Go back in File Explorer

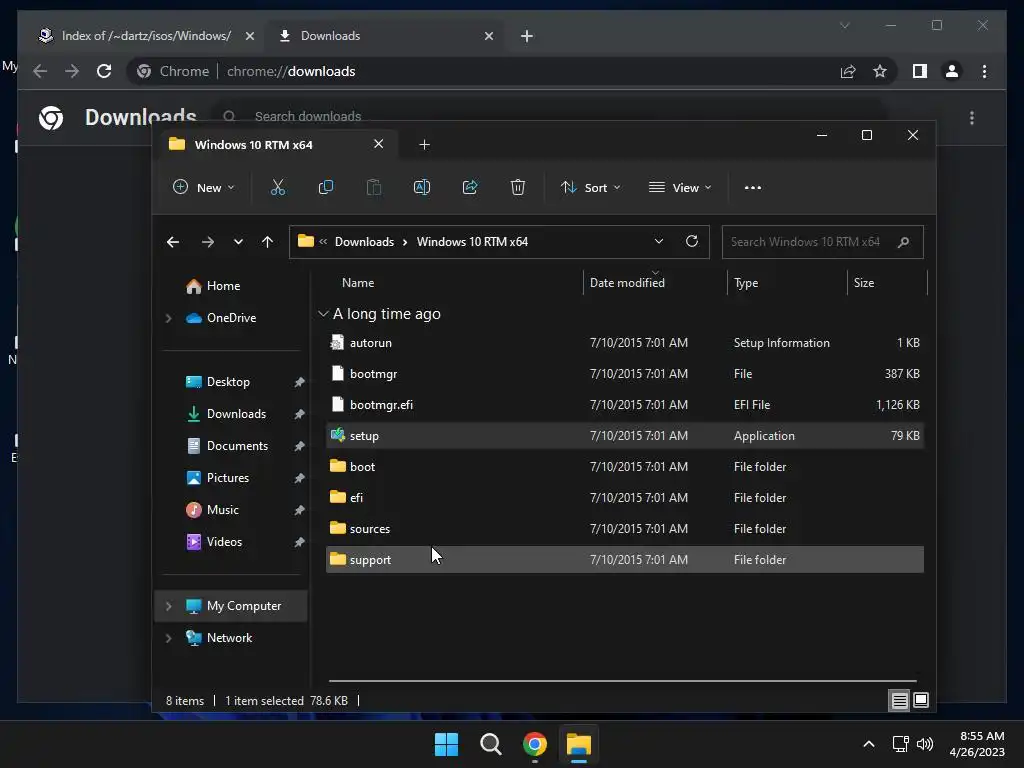pyautogui.click(x=173, y=242)
